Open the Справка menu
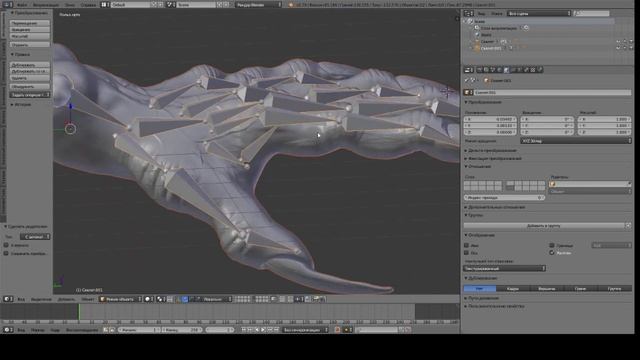The width and height of the screenshot is (640, 360). (88, 4)
